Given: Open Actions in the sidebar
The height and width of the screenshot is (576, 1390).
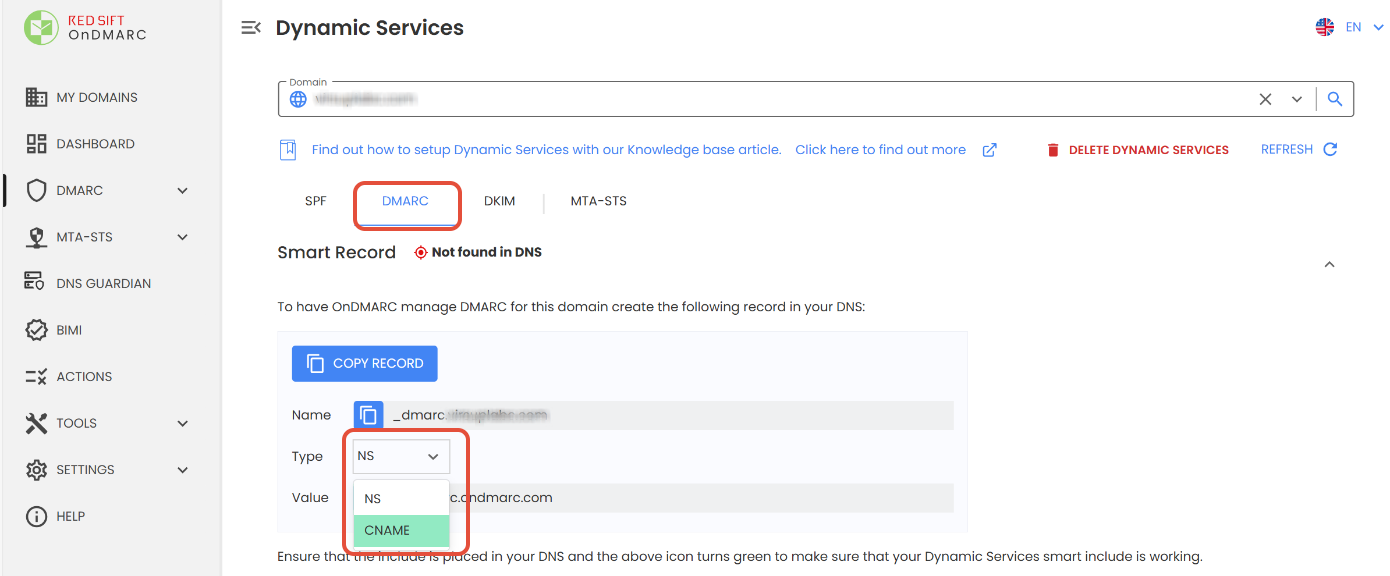Looking at the screenshot, I should [84, 377].
